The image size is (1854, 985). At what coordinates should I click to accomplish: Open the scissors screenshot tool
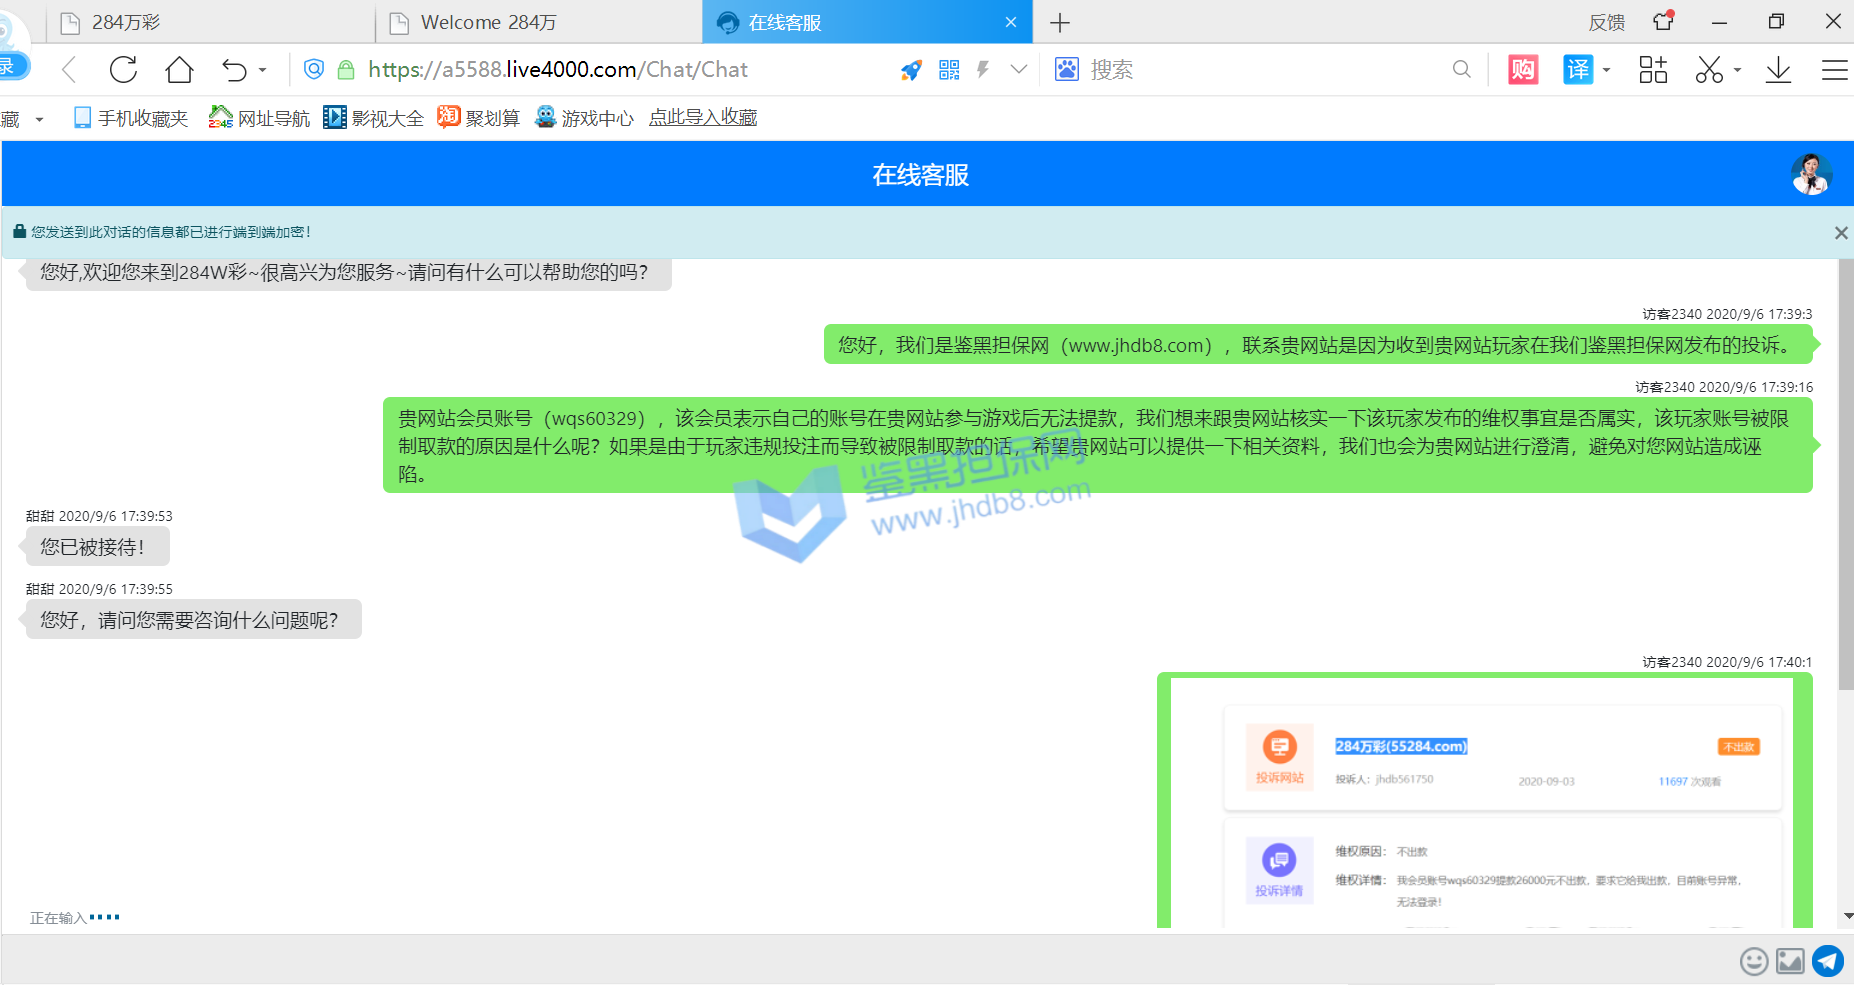pyautogui.click(x=1709, y=70)
